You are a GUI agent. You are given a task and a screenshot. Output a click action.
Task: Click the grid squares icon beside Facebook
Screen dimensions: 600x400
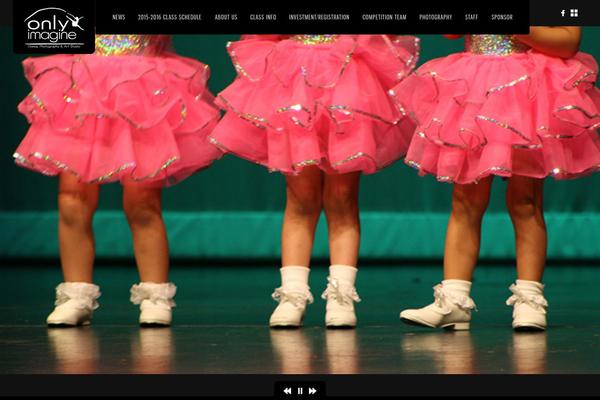[x=574, y=13]
